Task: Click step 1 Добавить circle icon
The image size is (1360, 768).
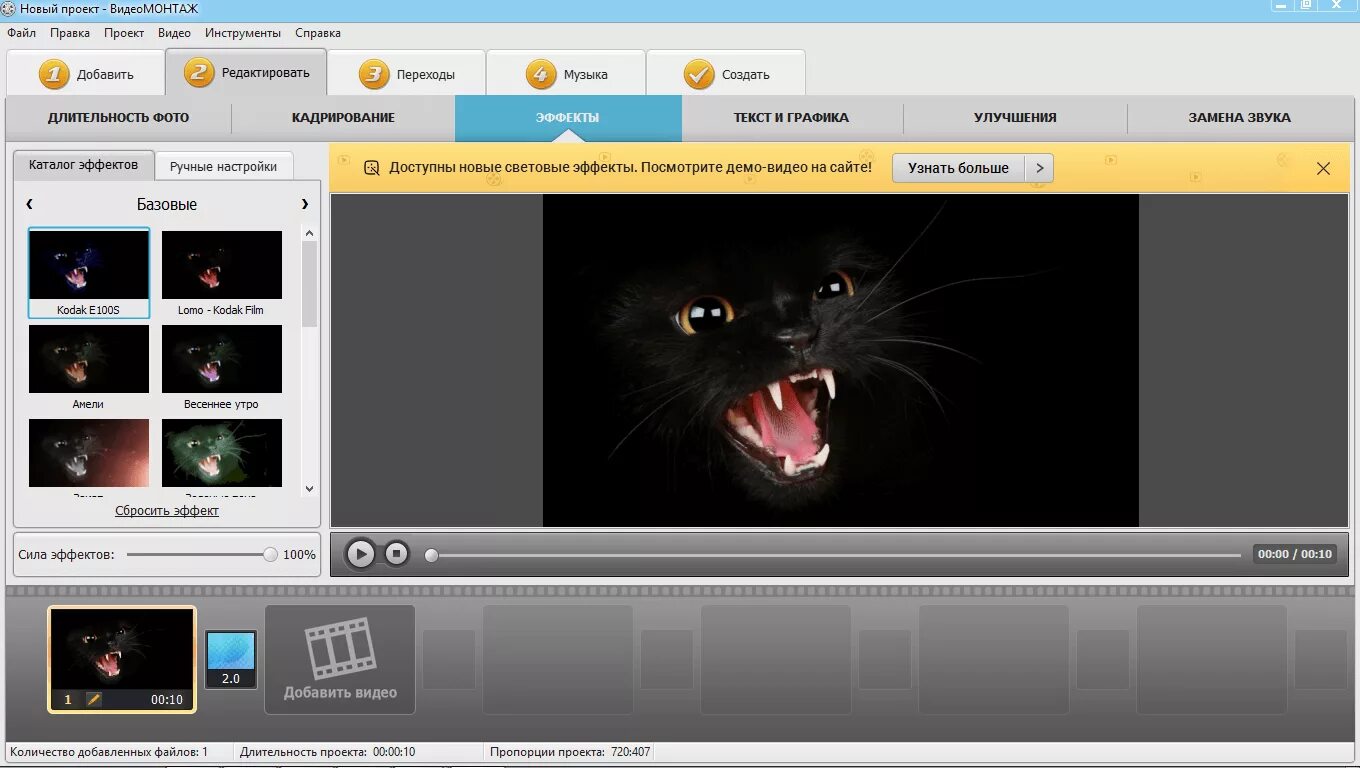Action: [x=54, y=74]
